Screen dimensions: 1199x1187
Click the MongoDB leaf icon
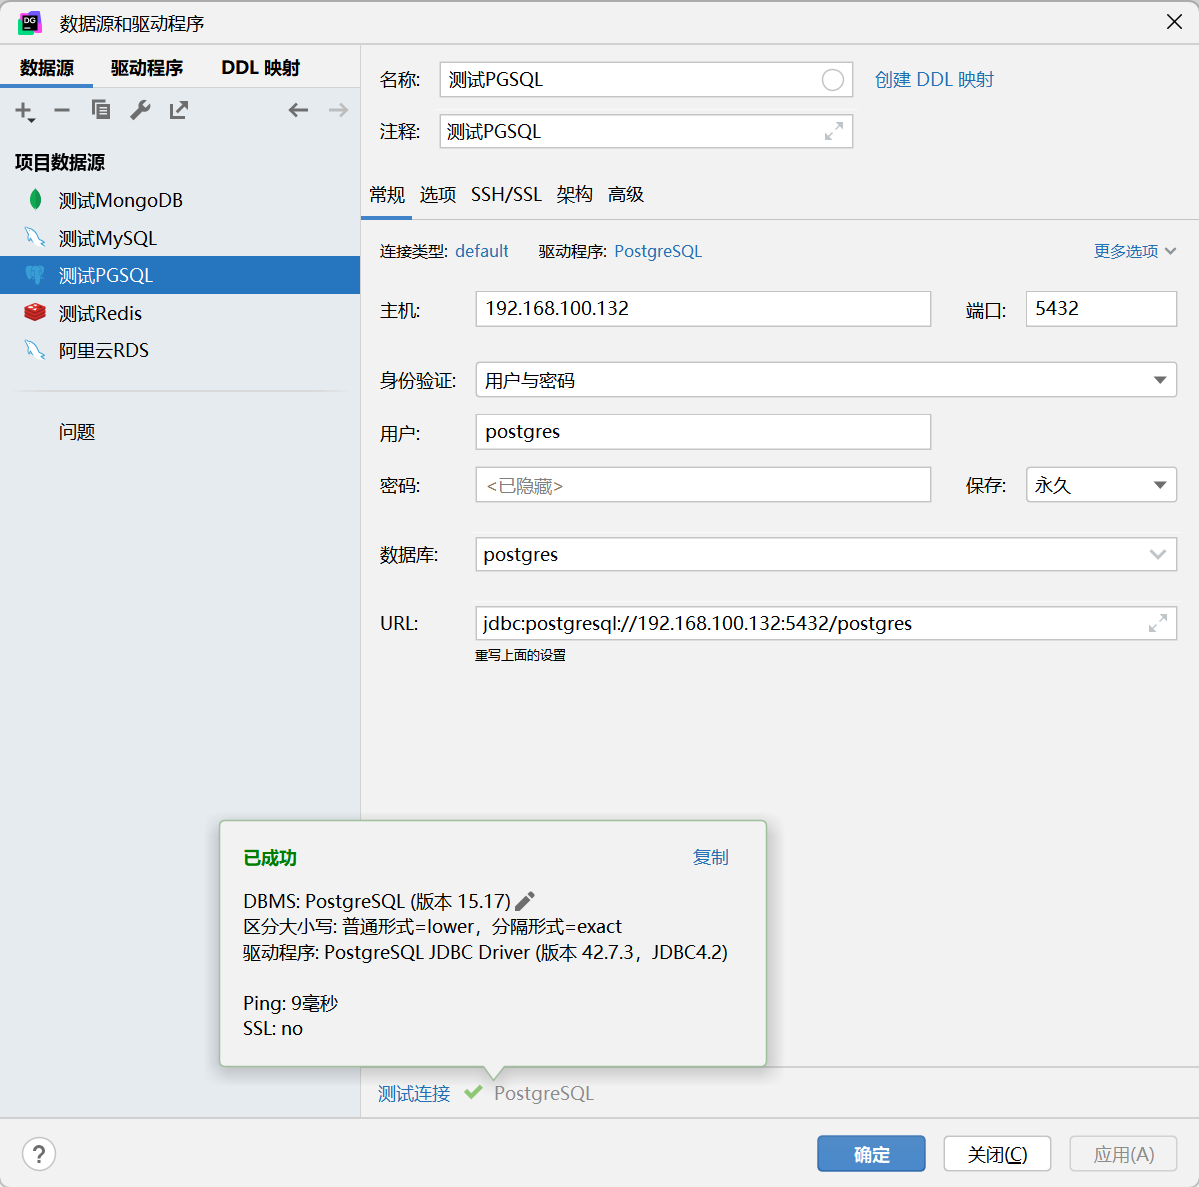click(x=35, y=200)
